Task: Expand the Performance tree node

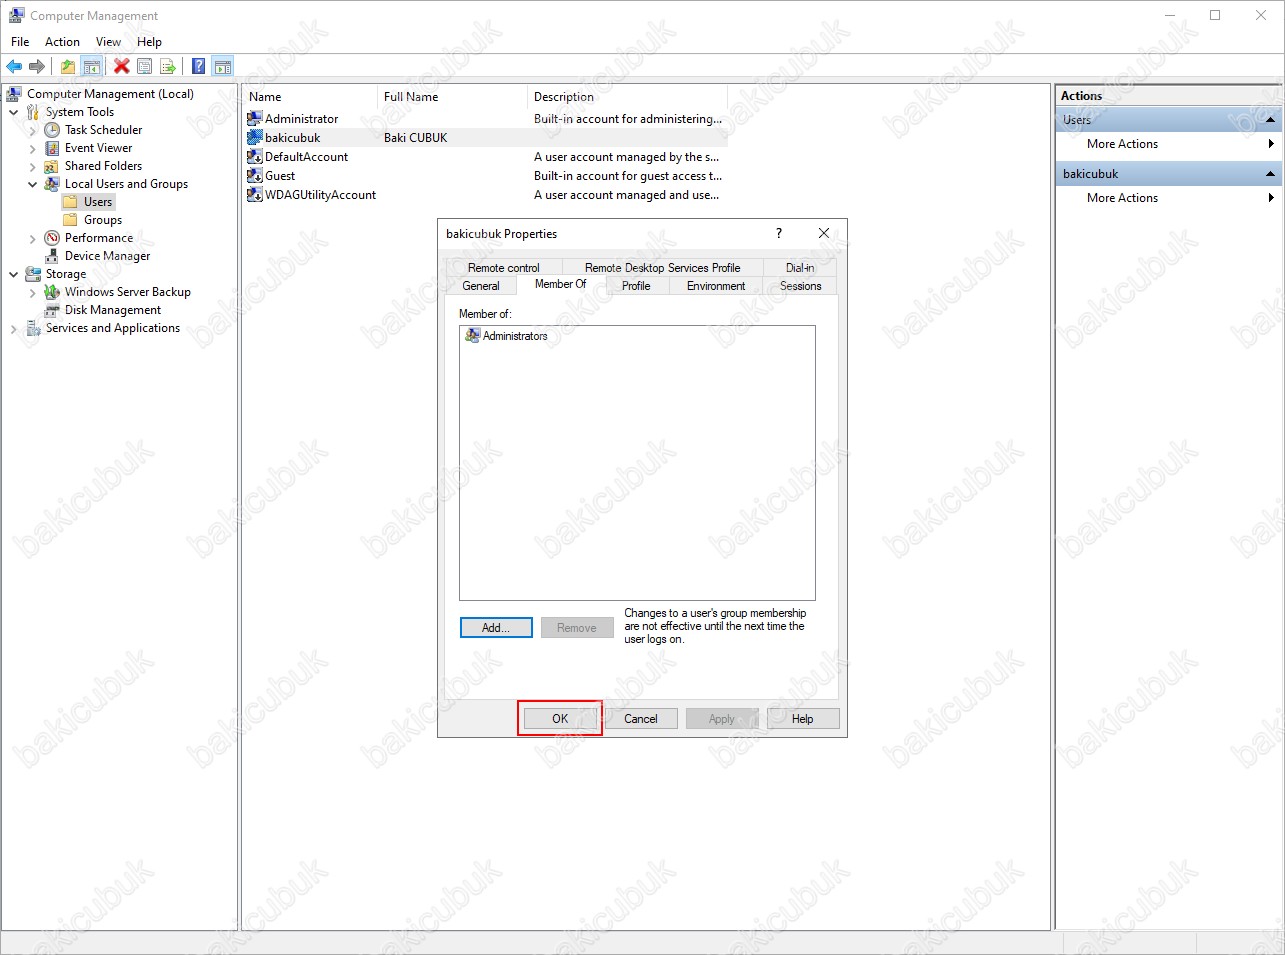Action: click(x=33, y=238)
